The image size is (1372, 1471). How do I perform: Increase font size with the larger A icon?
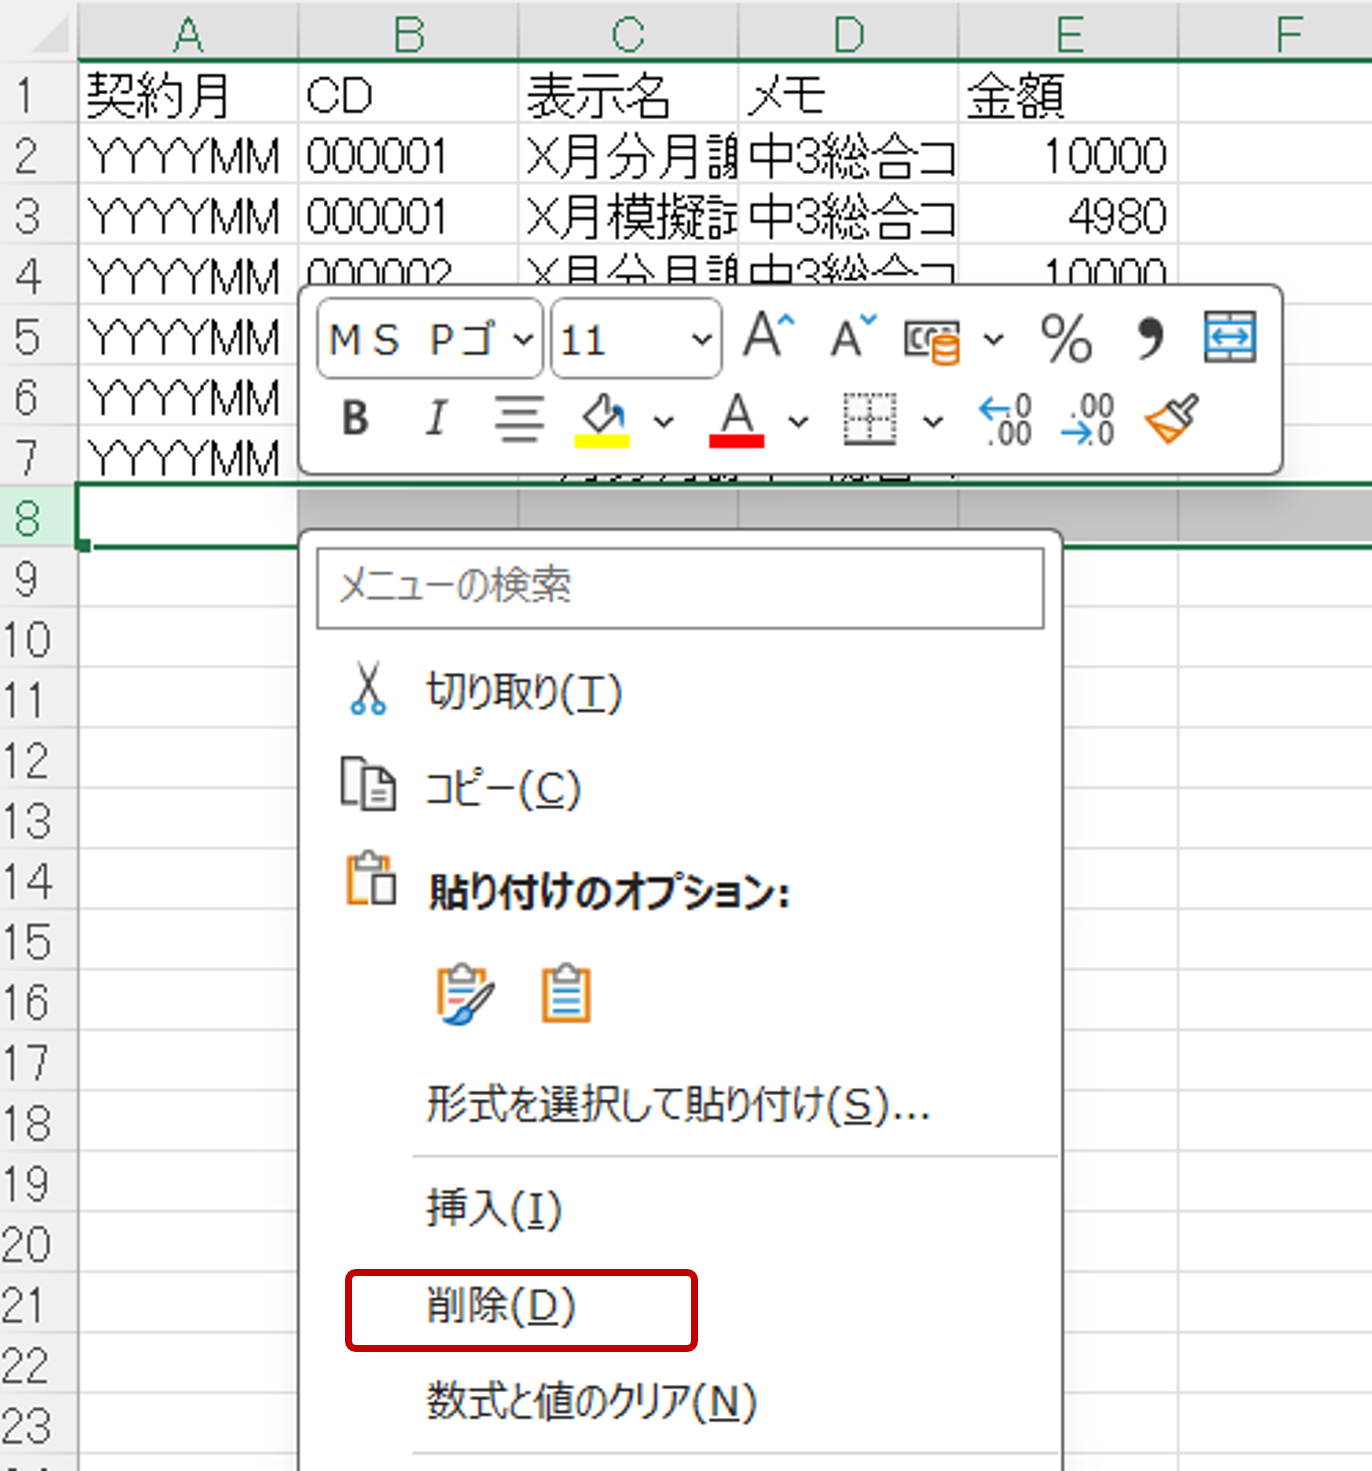pyautogui.click(x=767, y=337)
